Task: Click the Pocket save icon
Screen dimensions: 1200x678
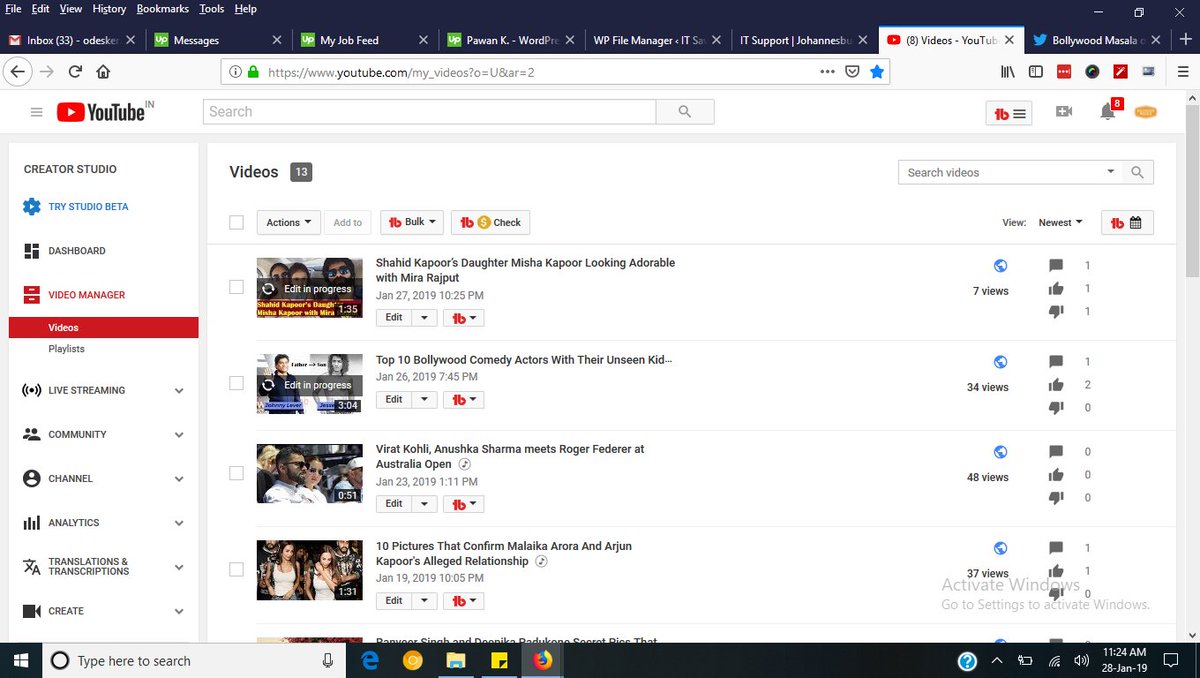Action: point(852,72)
